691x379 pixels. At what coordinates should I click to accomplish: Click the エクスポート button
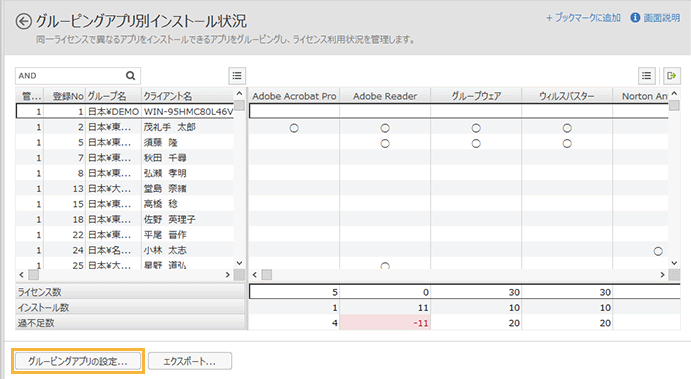click(189, 361)
